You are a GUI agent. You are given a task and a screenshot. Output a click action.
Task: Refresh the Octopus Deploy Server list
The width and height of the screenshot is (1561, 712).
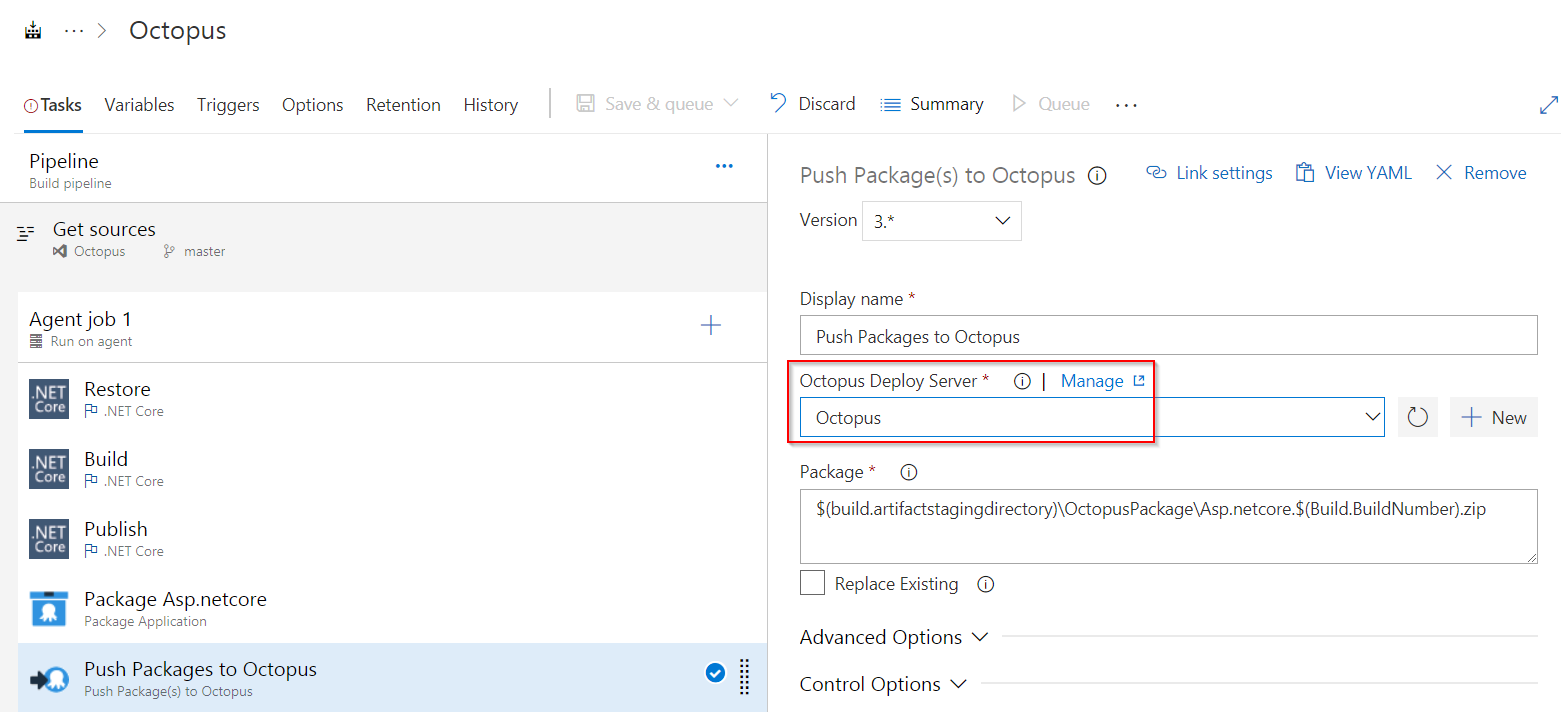tap(1417, 418)
